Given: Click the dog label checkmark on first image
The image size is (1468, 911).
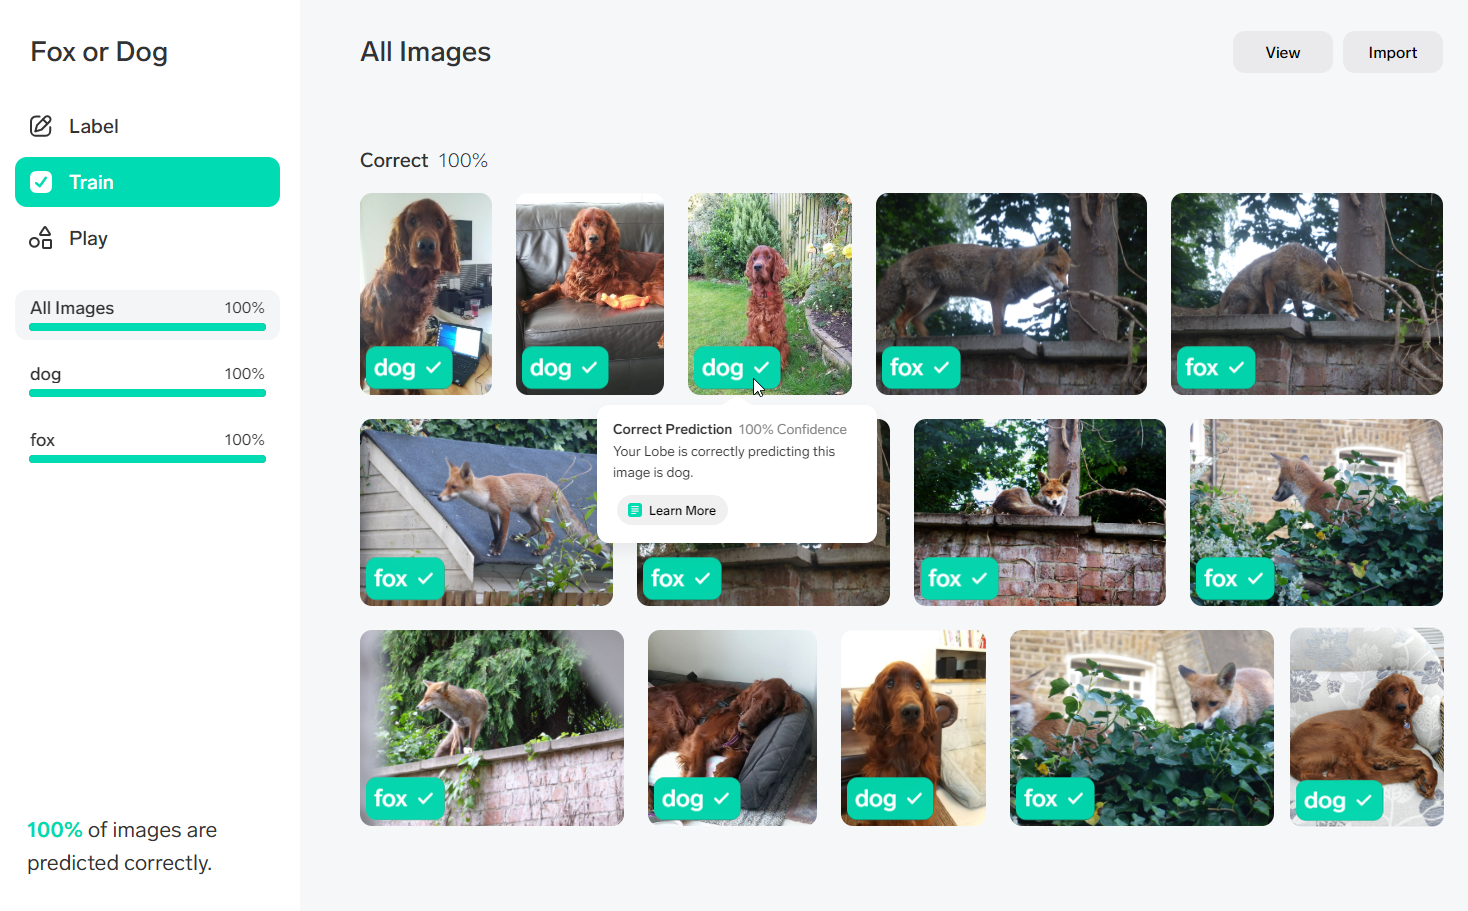Looking at the screenshot, I should coord(433,368).
